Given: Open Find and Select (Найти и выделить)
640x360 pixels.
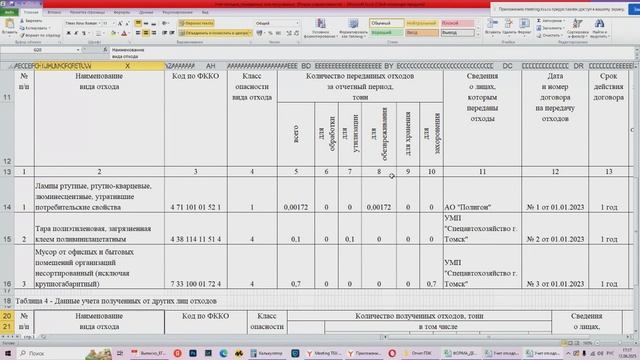Looking at the screenshot, I should point(600,28).
